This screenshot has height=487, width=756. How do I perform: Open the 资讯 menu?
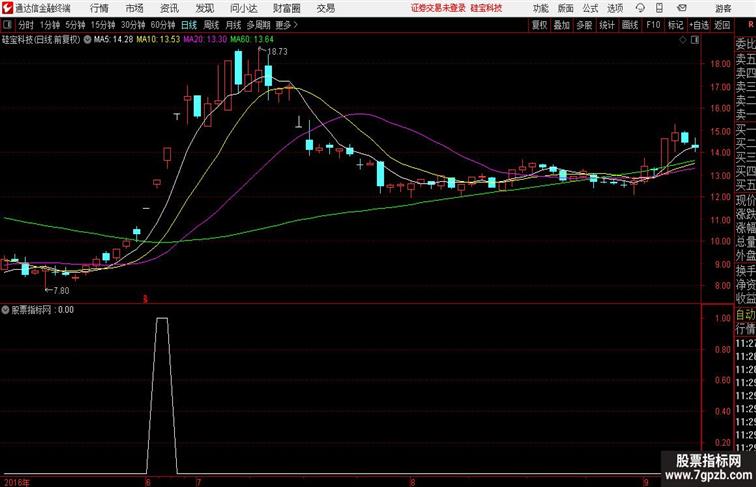coord(169,8)
